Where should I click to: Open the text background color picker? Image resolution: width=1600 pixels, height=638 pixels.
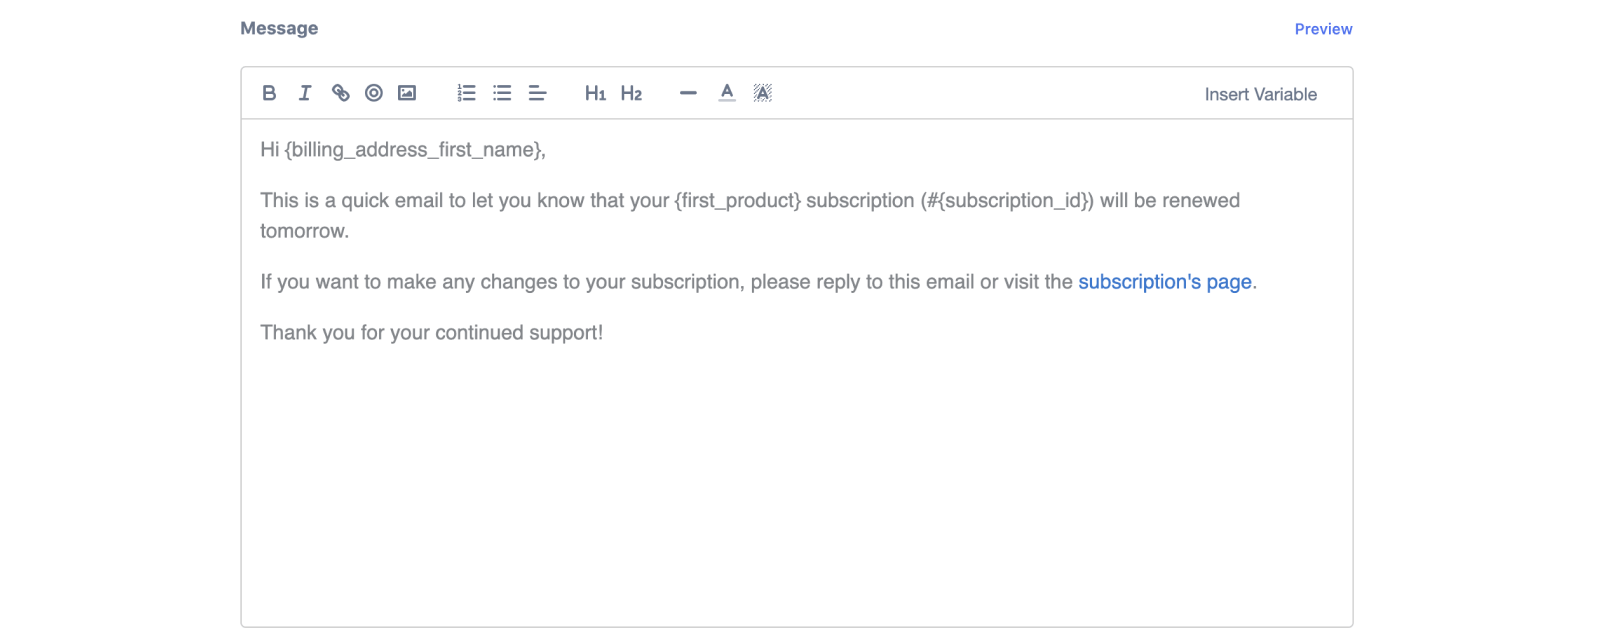tap(763, 93)
